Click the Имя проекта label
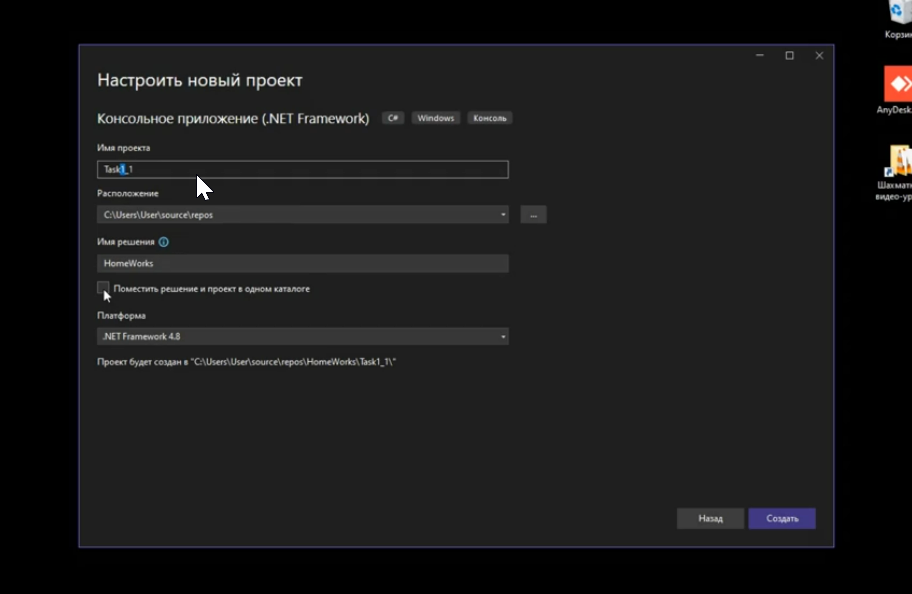 [x=123, y=148]
